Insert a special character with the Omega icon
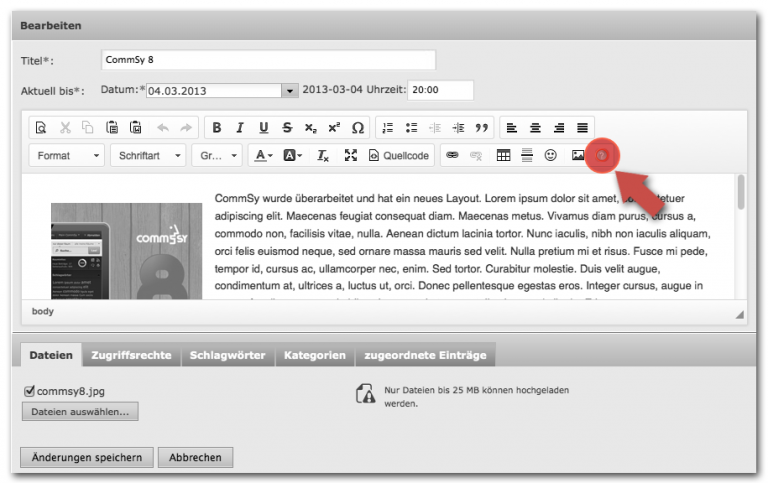The width and height of the screenshot is (768, 483). click(358, 128)
